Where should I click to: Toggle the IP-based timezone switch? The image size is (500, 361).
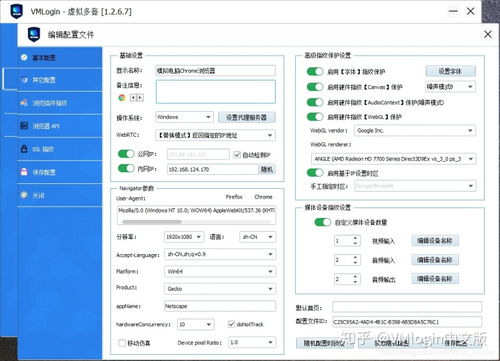click(x=315, y=173)
